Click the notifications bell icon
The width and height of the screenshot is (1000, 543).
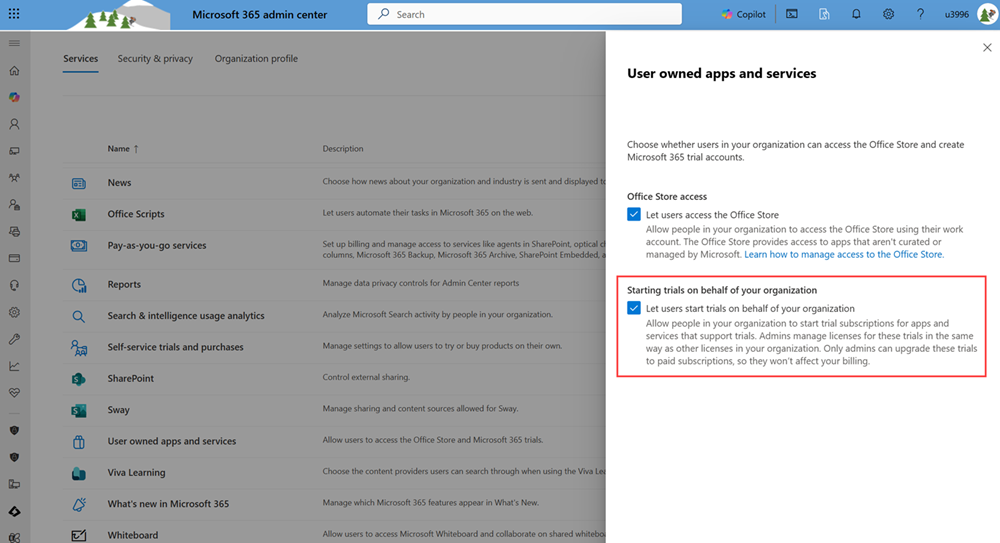856,15
